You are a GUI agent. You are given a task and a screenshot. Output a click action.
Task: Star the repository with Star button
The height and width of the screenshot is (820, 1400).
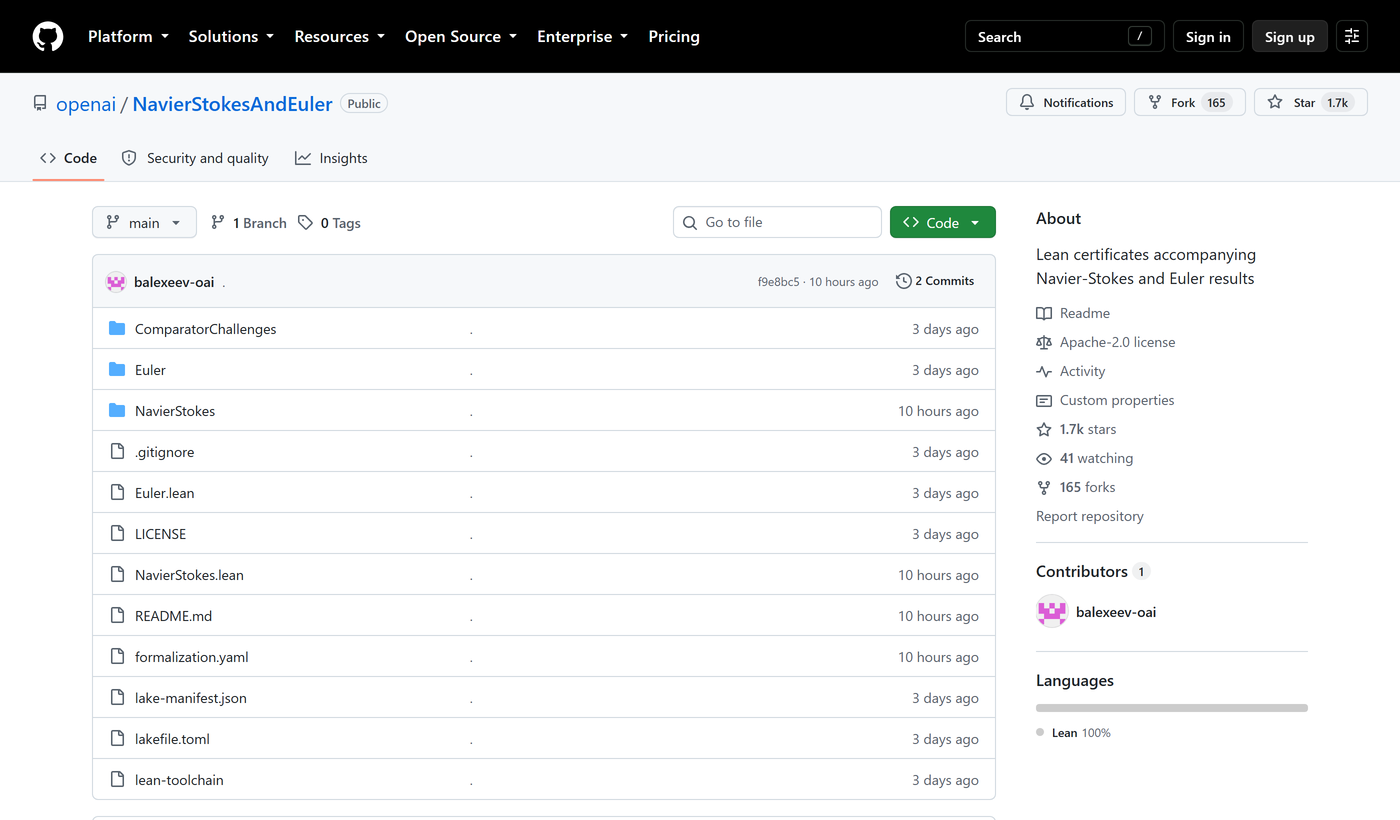[x=1311, y=103]
